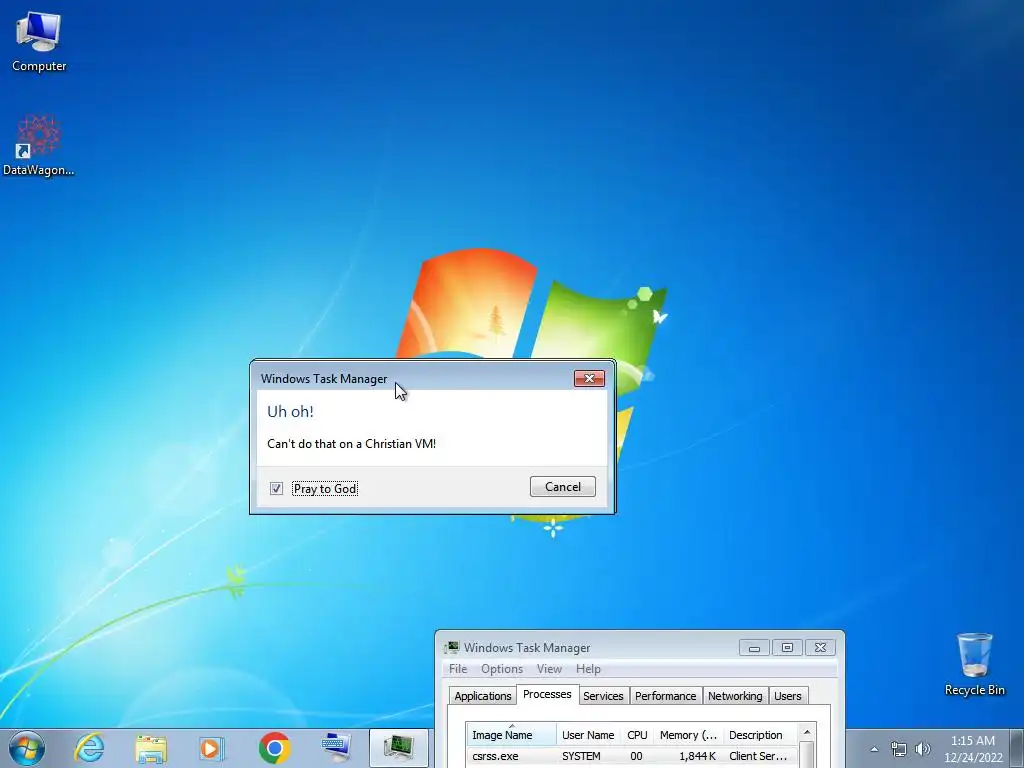Switch to the Users tab

pos(788,696)
